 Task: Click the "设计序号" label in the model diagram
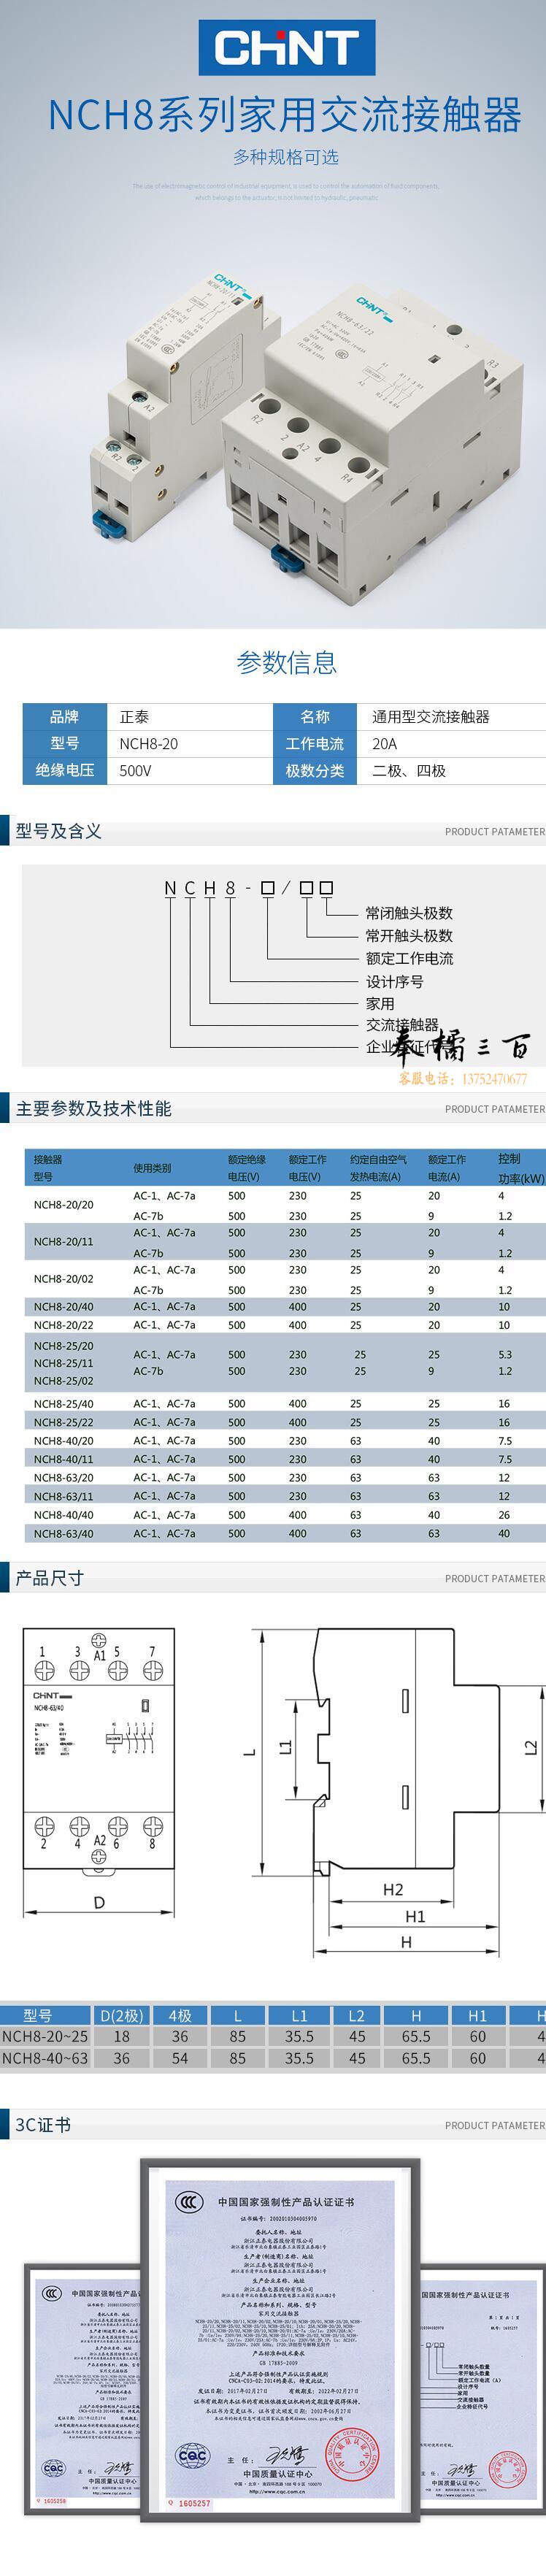click(x=394, y=981)
